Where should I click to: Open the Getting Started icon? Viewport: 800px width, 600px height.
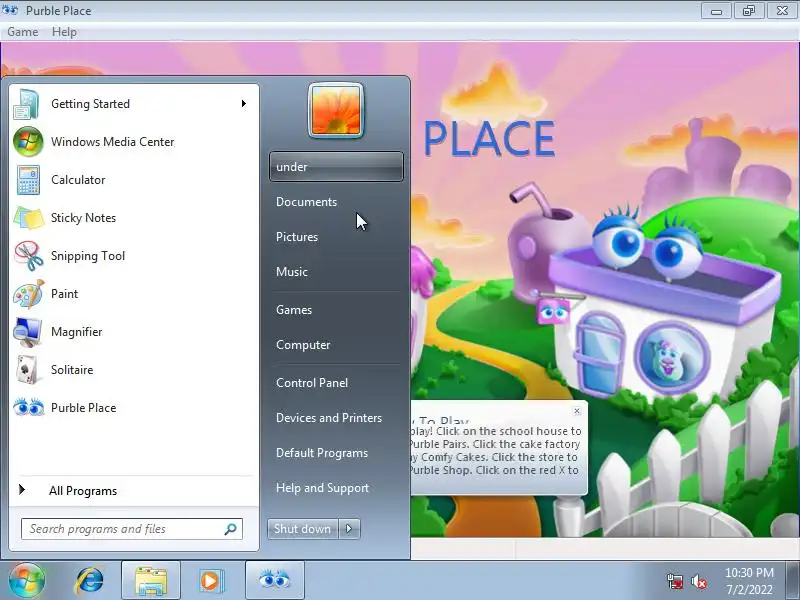(x=27, y=104)
